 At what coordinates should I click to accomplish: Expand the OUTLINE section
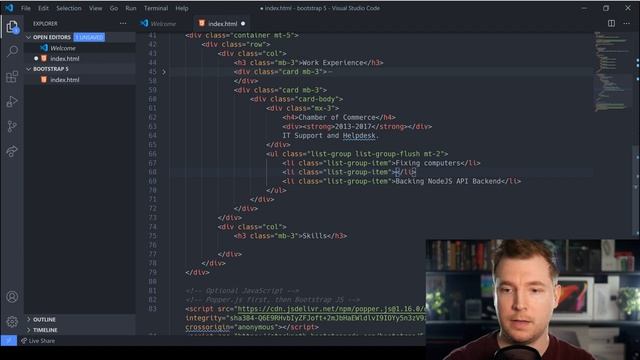(x=29, y=319)
